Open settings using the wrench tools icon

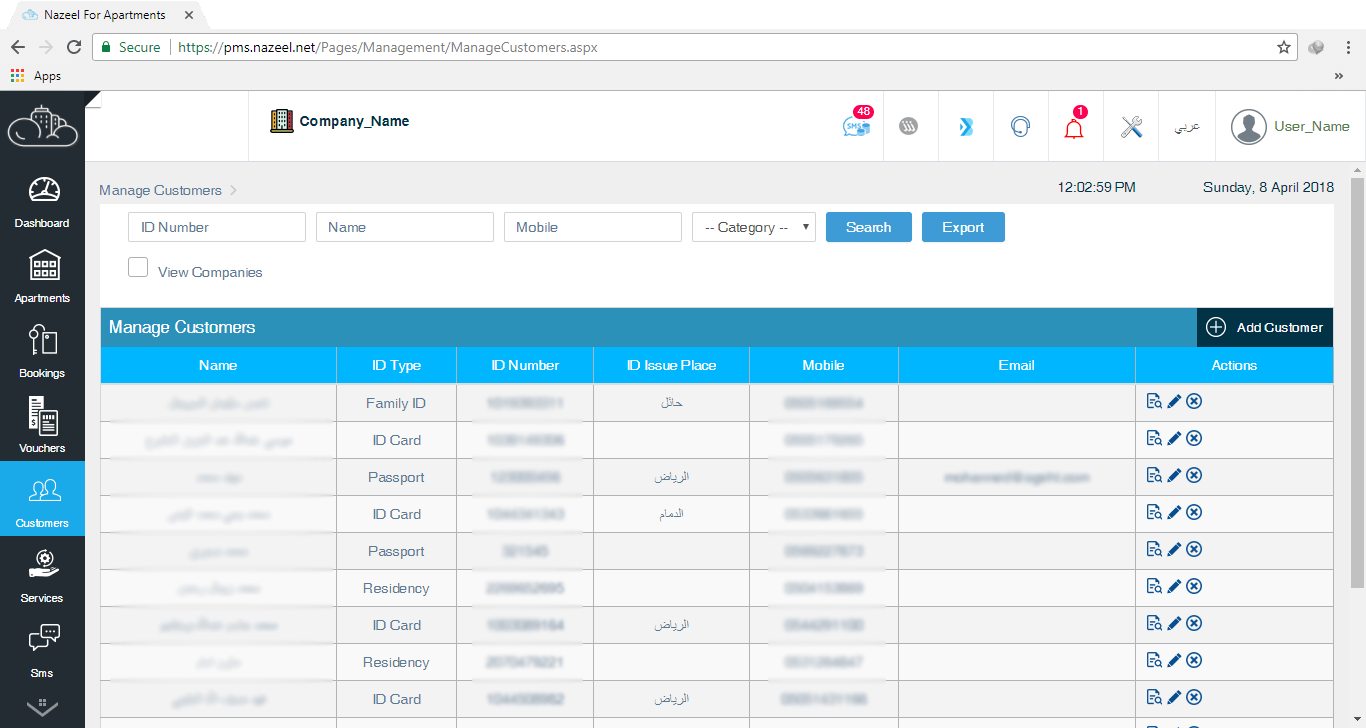click(1130, 126)
